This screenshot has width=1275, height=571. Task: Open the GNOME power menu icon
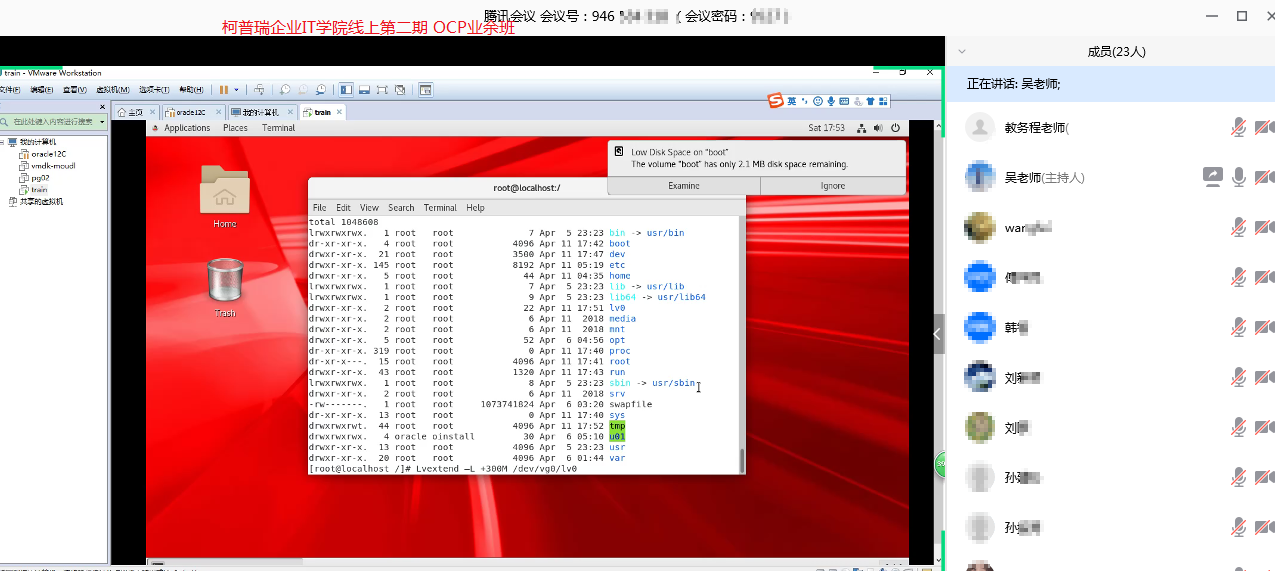click(895, 128)
